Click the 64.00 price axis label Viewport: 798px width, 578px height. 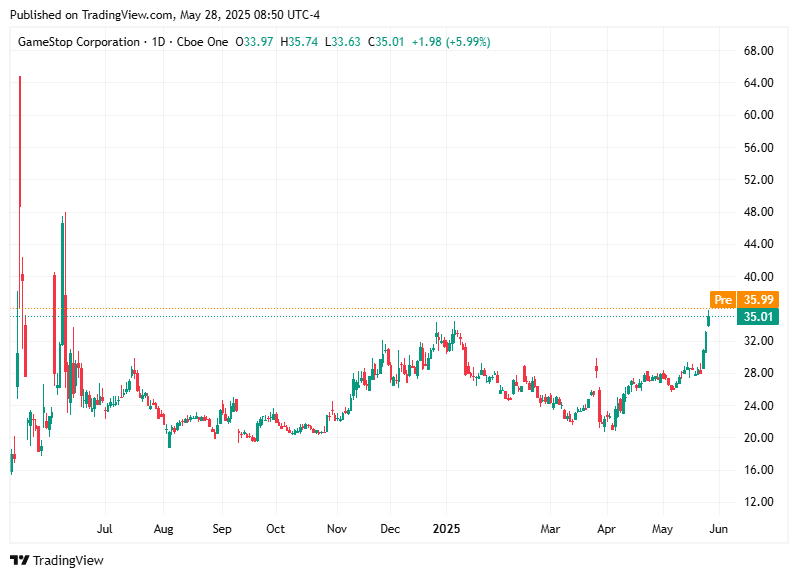click(x=758, y=83)
